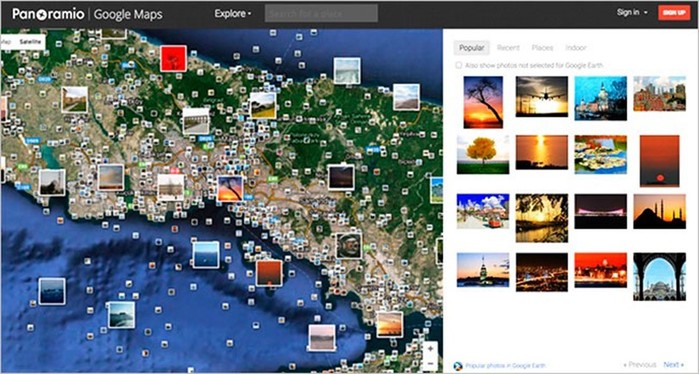Screen dimensions: 699x374
Task: Enable showing photos not selected for Google Earth
Action: tap(458, 66)
